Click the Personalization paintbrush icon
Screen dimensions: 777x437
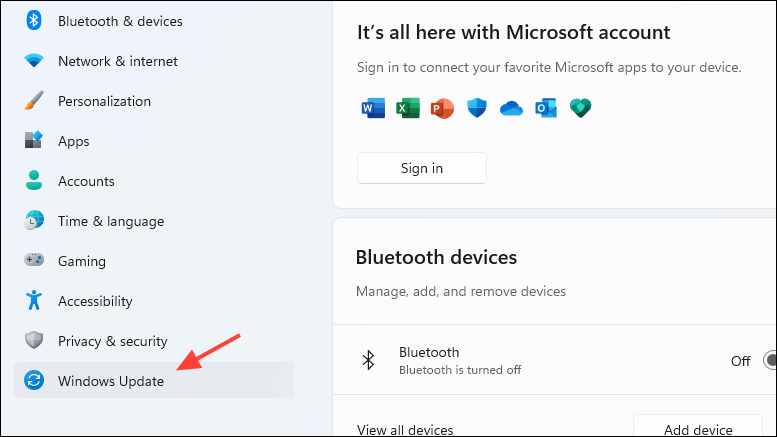tap(34, 101)
